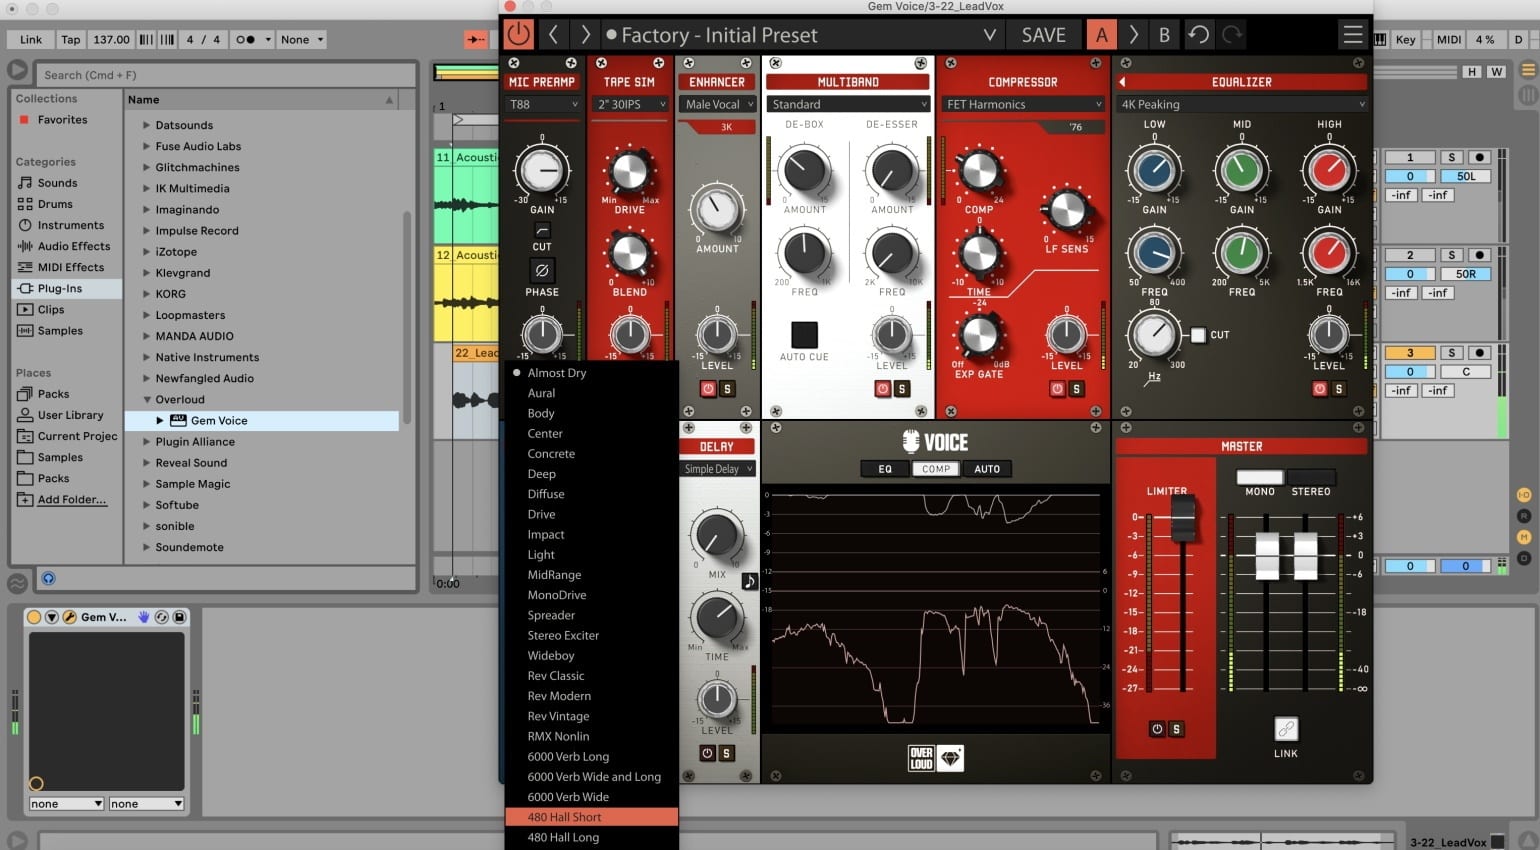
Task: Open the Gem Voice hamburger menu
Action: [1353, 35]
